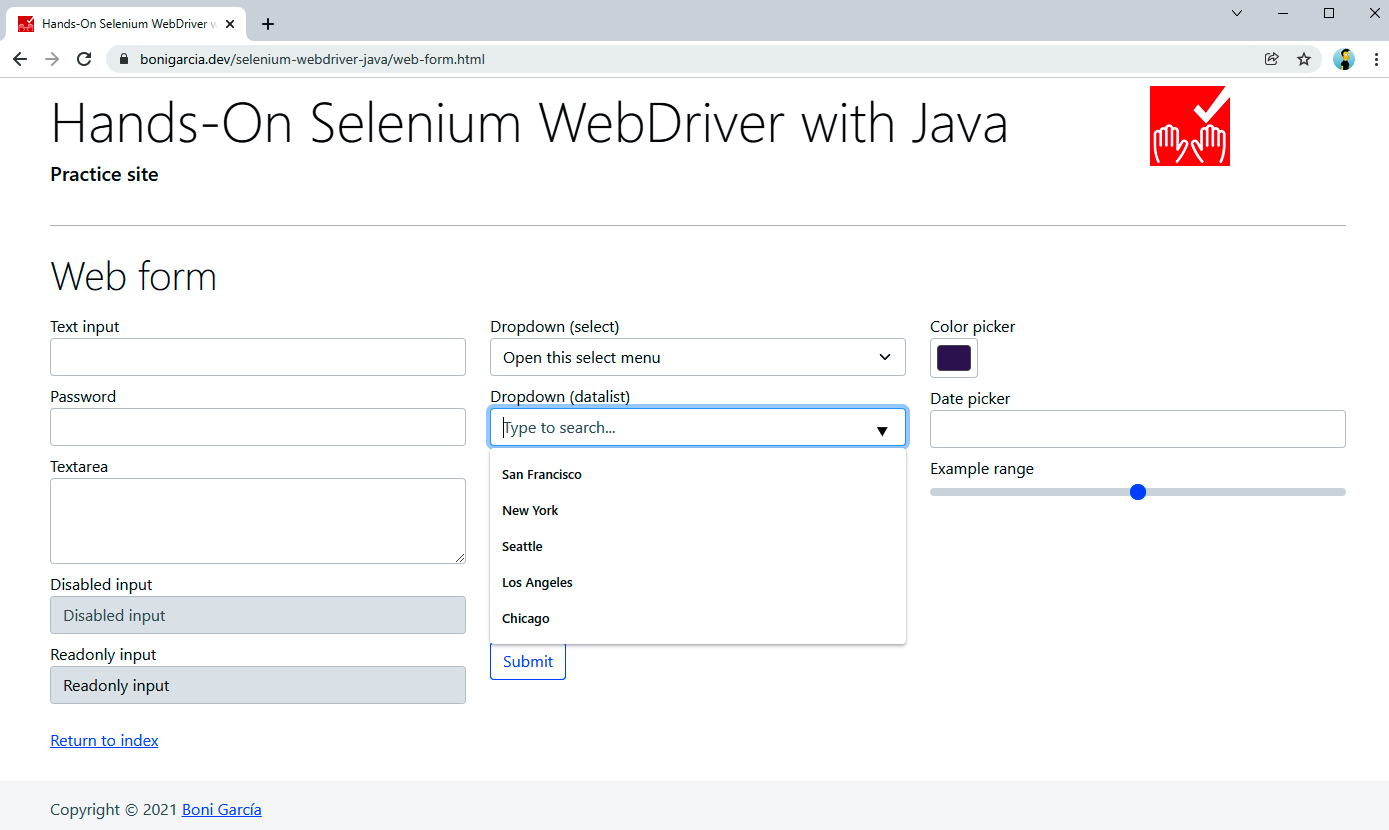Open the Dropdown (select) menu
Image resolution: width=1389 pixels, height=830 pixels.
point(697,357)
